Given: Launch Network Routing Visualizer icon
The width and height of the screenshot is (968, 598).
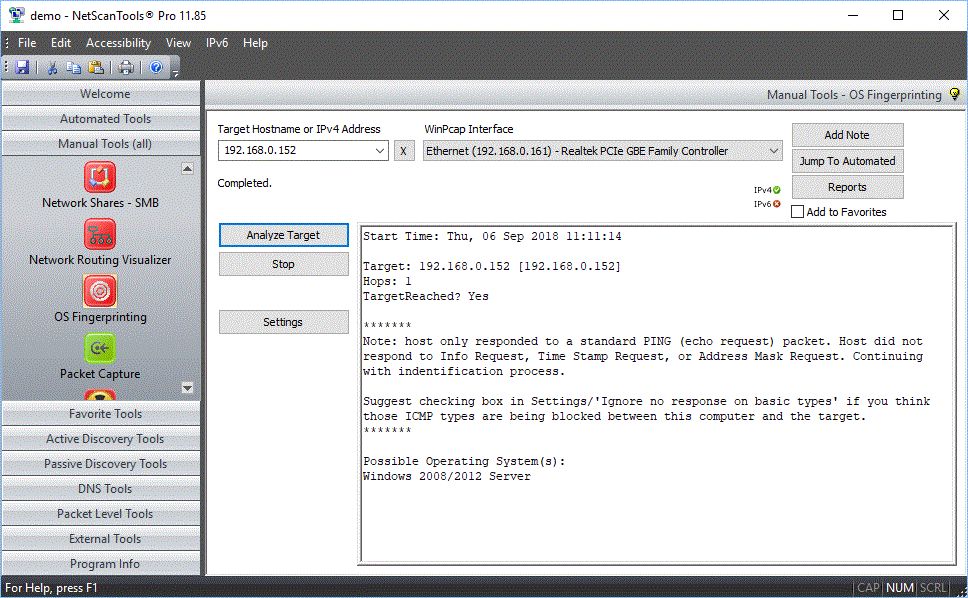Looking at the screenshot, I should coord(100,235).
